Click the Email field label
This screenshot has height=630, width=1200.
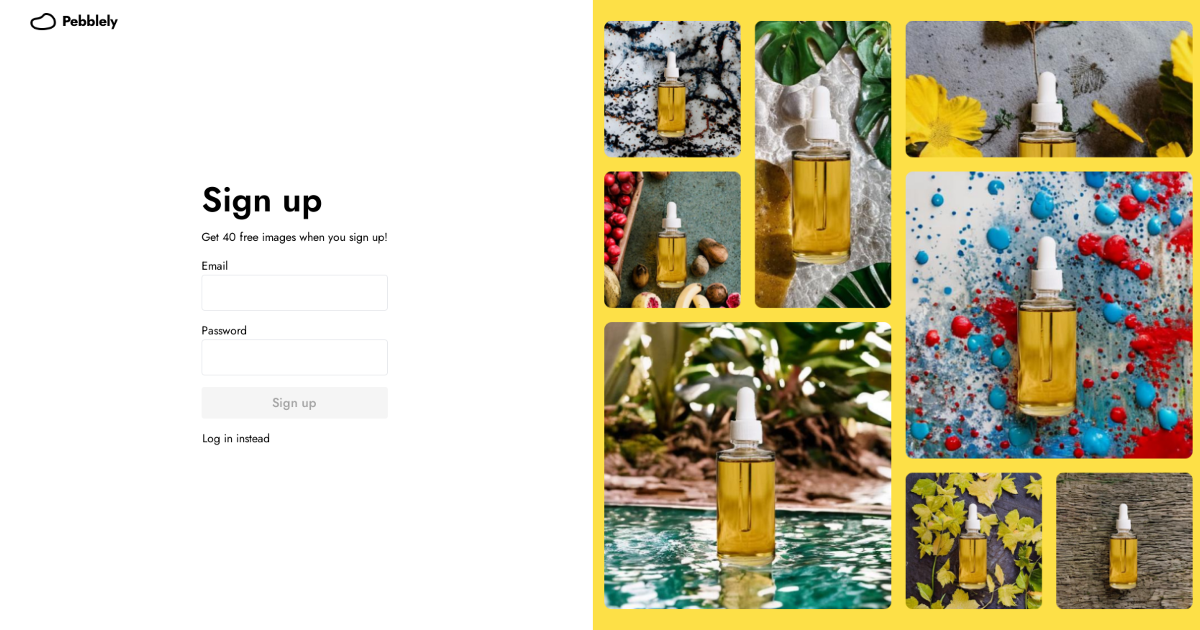(215, 266)
